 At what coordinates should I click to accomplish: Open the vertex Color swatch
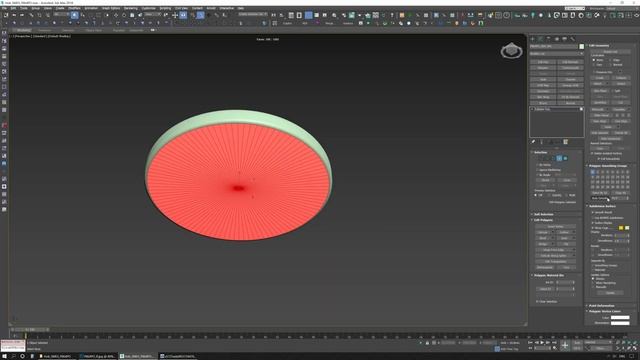(x=620, y=317)
